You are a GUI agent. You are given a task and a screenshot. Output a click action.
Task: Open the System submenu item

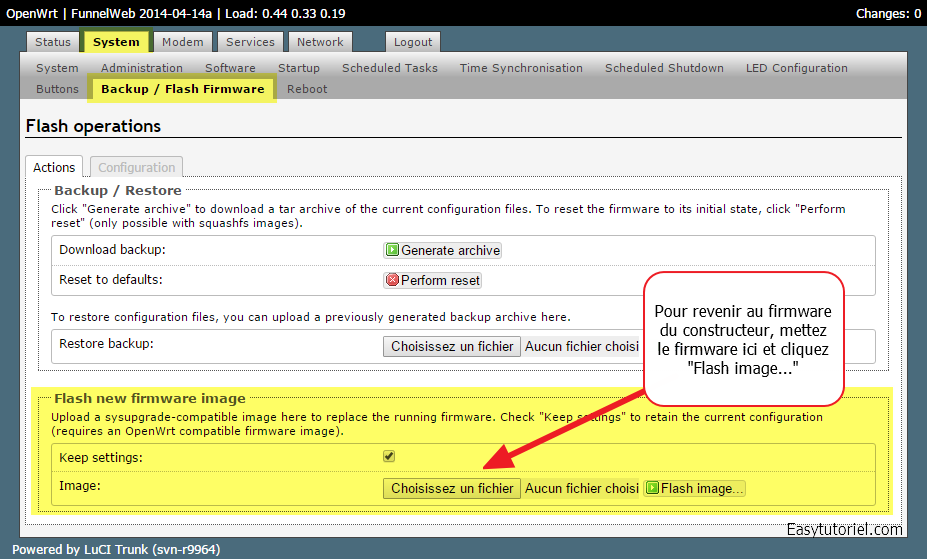point(57,68)
